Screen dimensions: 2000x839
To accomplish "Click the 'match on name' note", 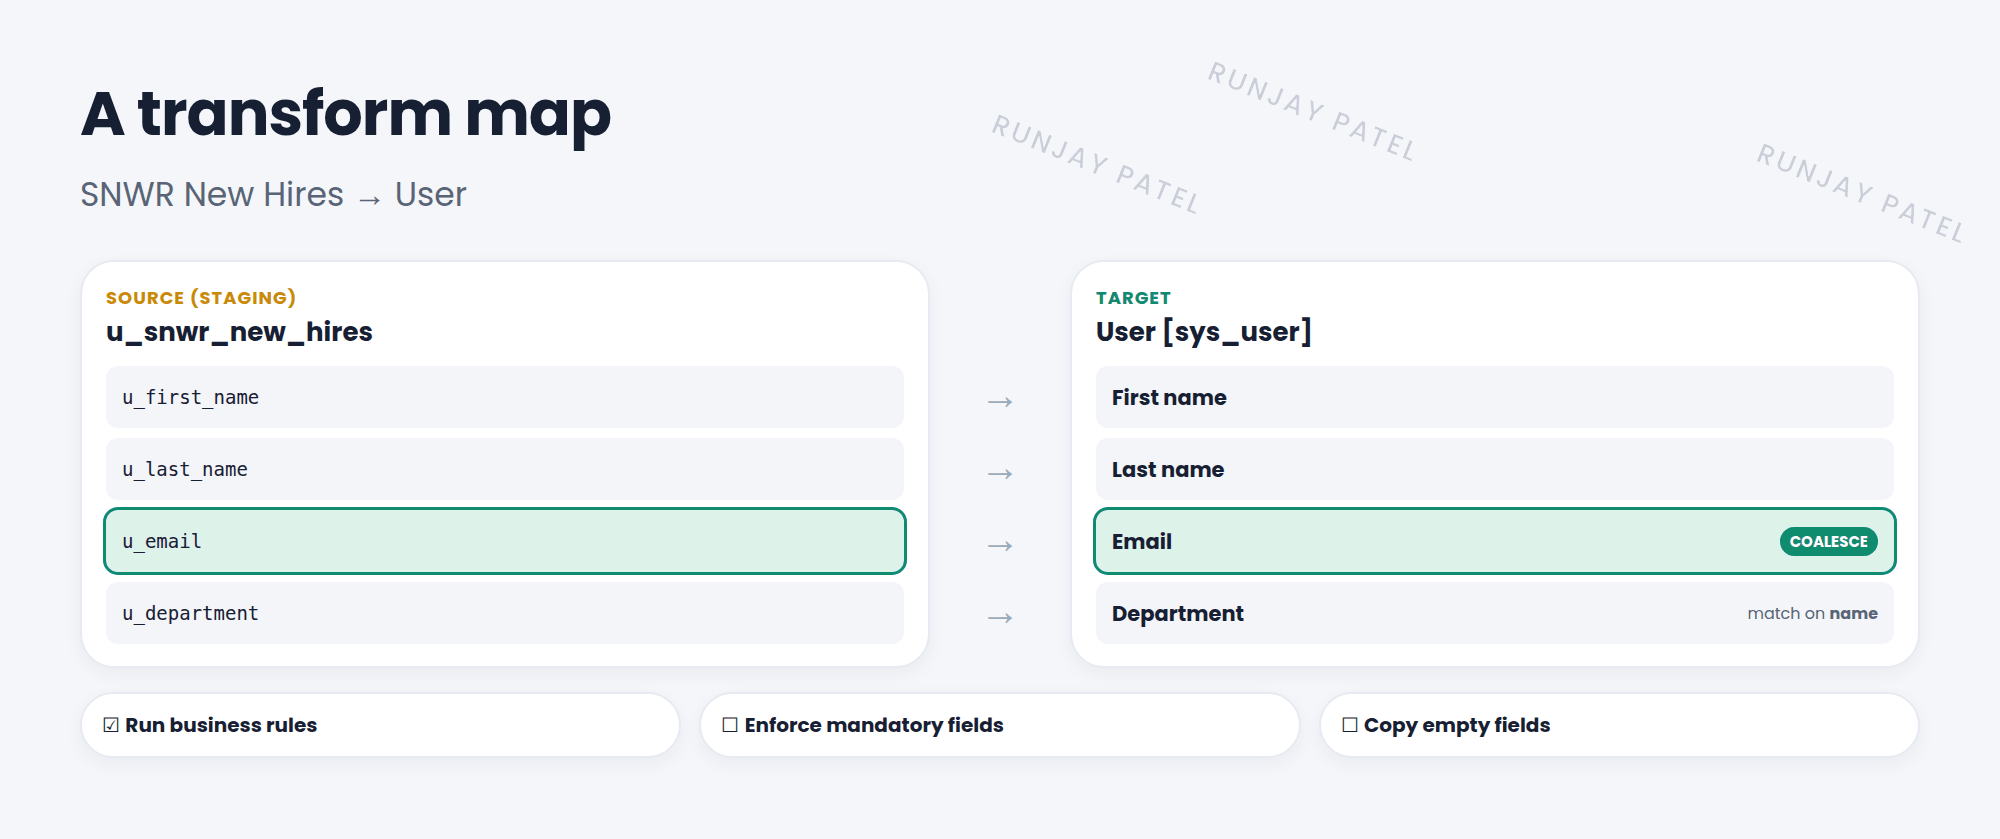I will [x=1812, y=613].
